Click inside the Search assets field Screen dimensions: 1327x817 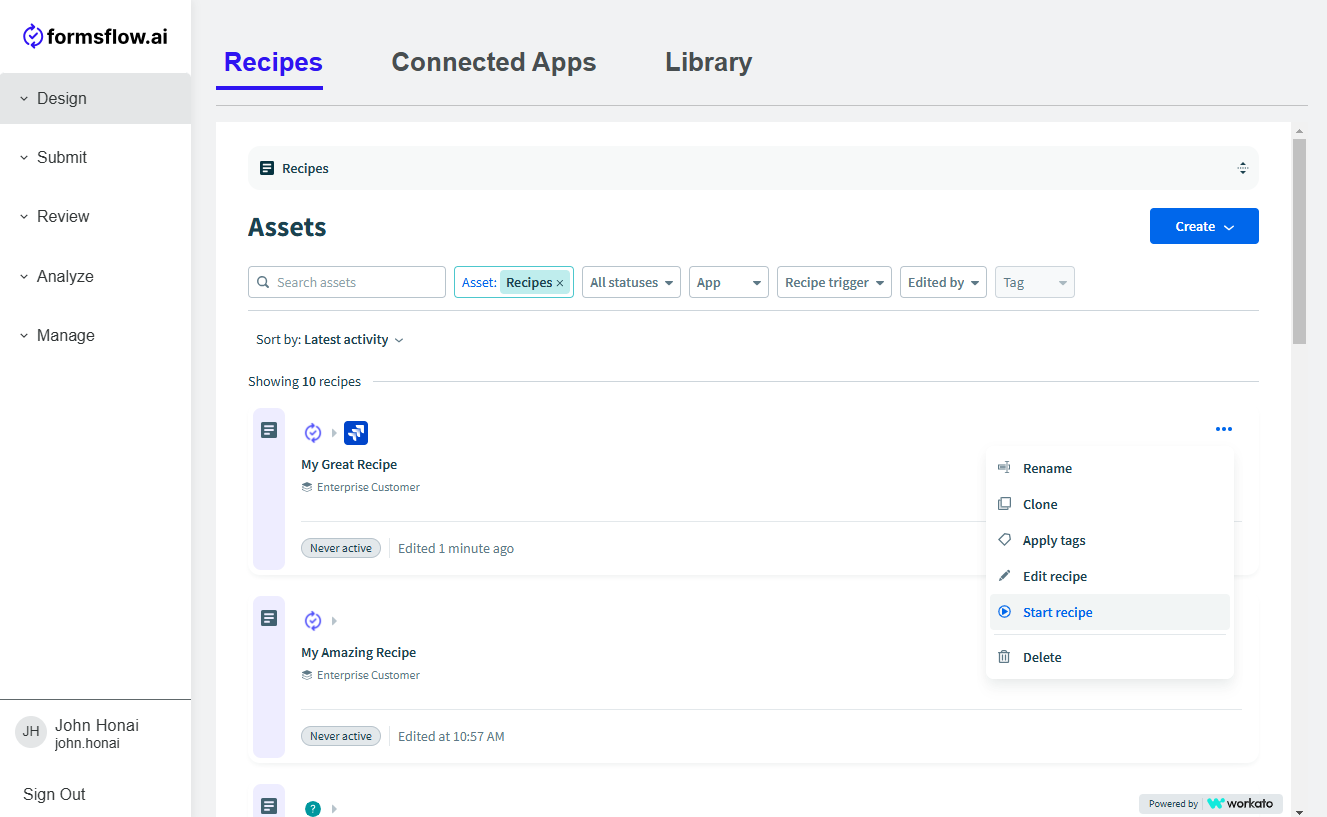click(x=347, y=282)
